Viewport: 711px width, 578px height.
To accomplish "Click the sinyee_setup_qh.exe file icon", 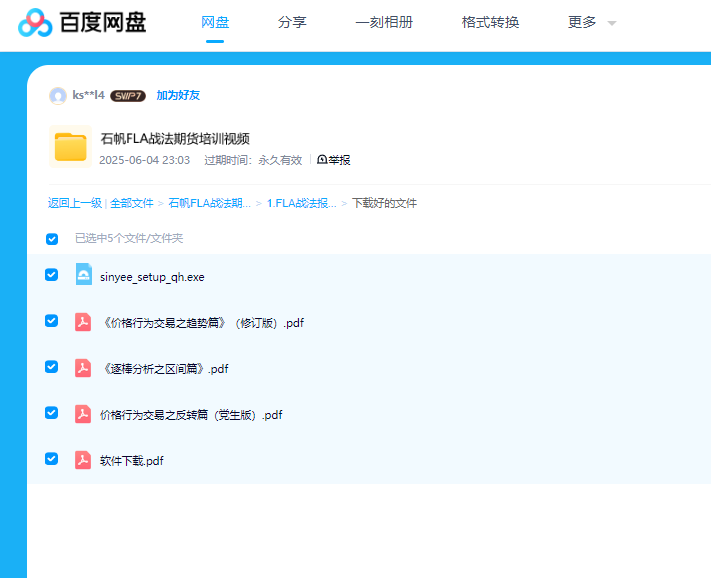I will click(x=83, y=275).
